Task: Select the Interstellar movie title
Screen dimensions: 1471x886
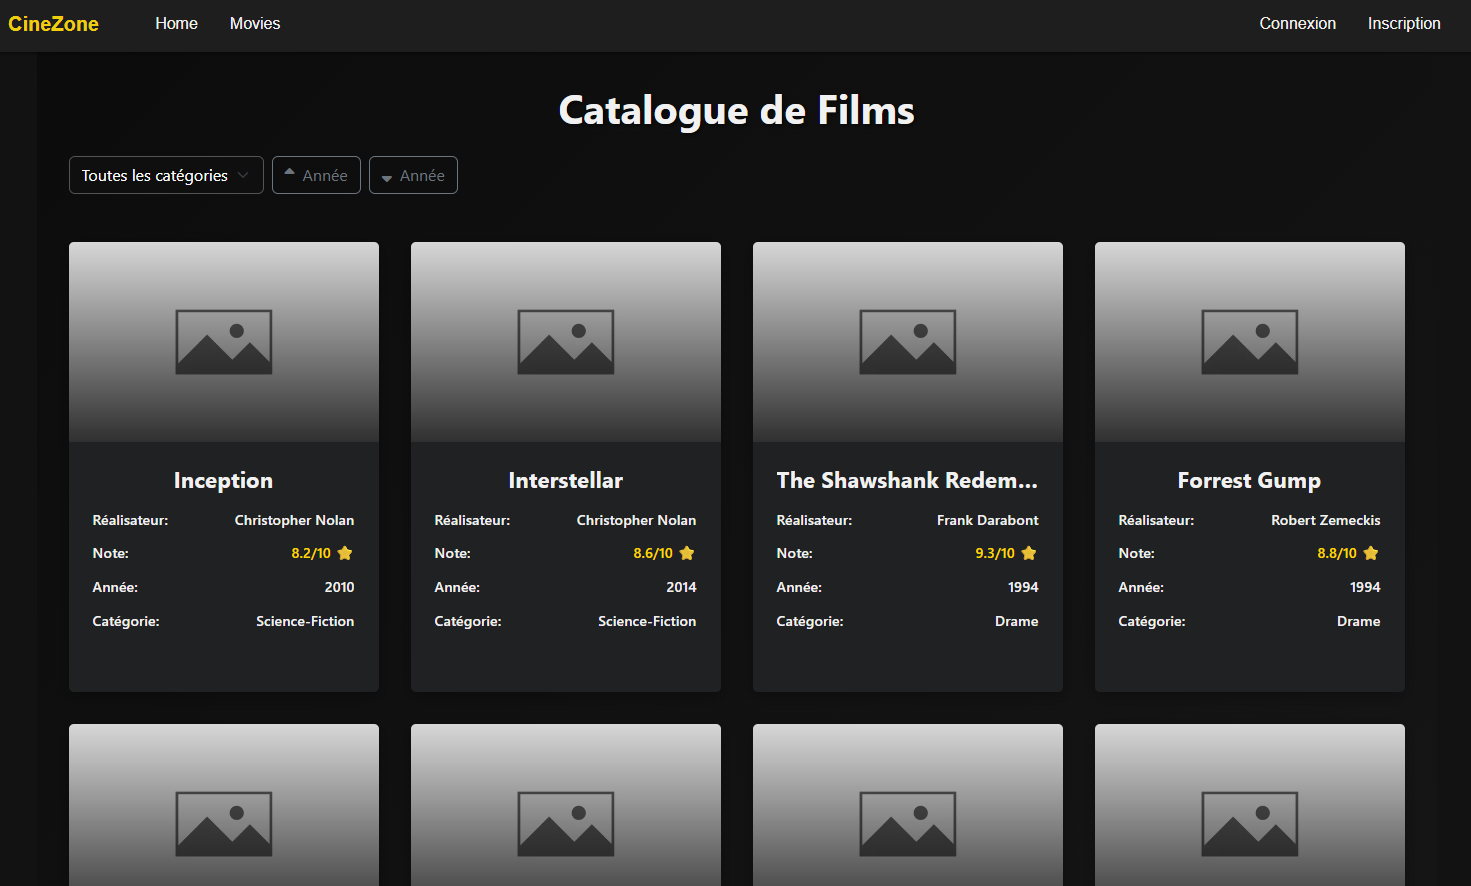Action: tap(566, 481)
